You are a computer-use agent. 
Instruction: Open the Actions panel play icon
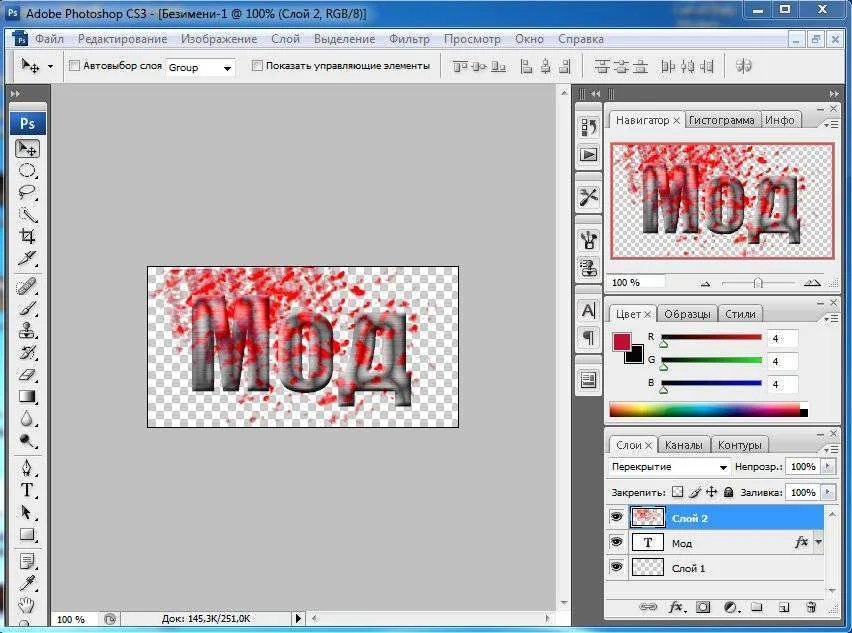click(588, 155)
